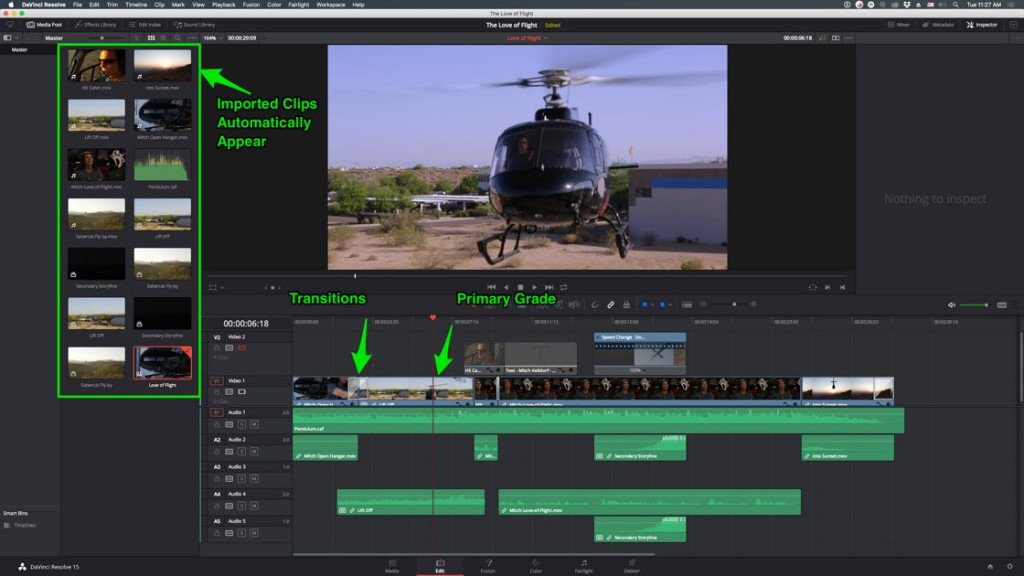Lock the Video 2 track
The width and height of the screenshot is (1024, 576).
(217, 348)
